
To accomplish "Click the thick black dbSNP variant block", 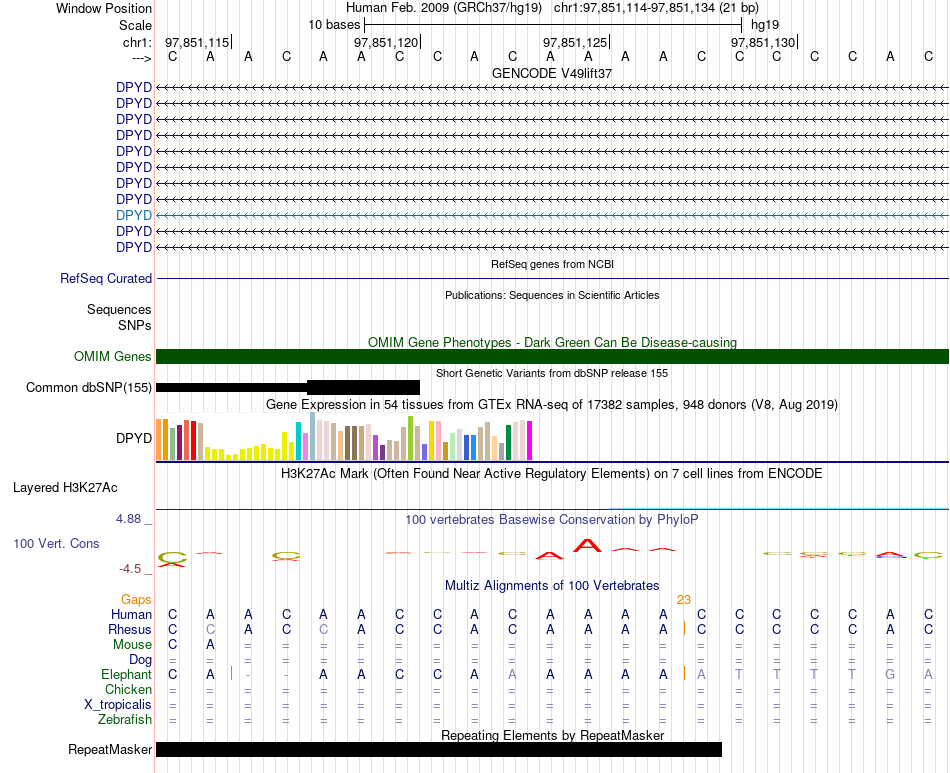I will pyautogui.click(x=364, y=387).
